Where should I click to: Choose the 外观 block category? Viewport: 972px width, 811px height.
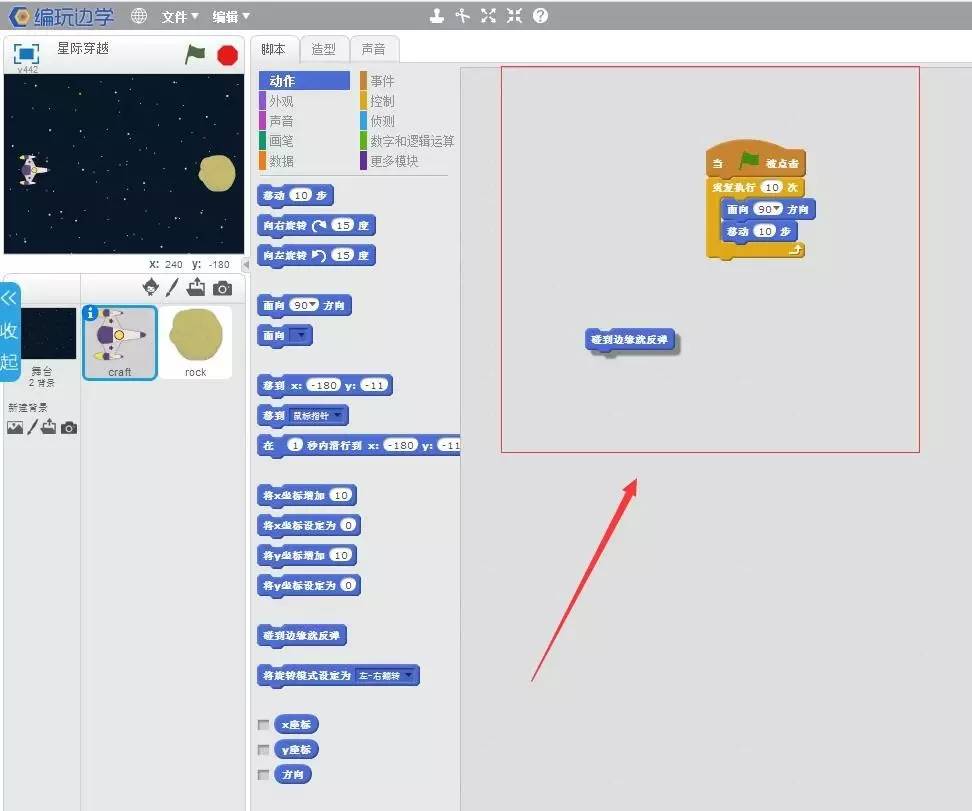(281, 101)
